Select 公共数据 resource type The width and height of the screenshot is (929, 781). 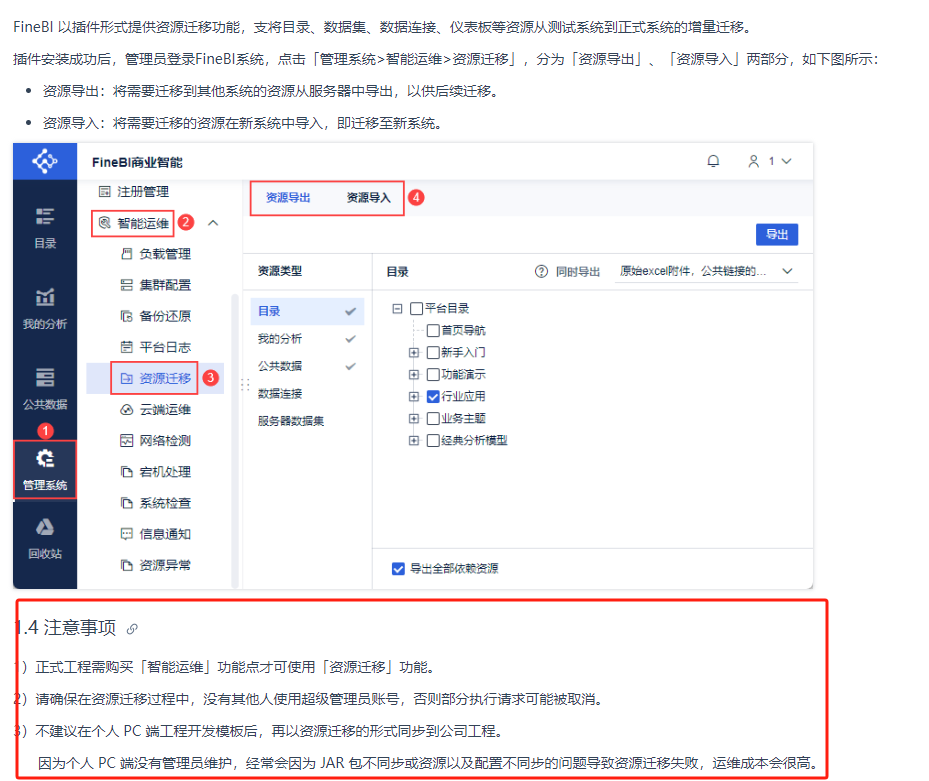[x=307, y=366]
